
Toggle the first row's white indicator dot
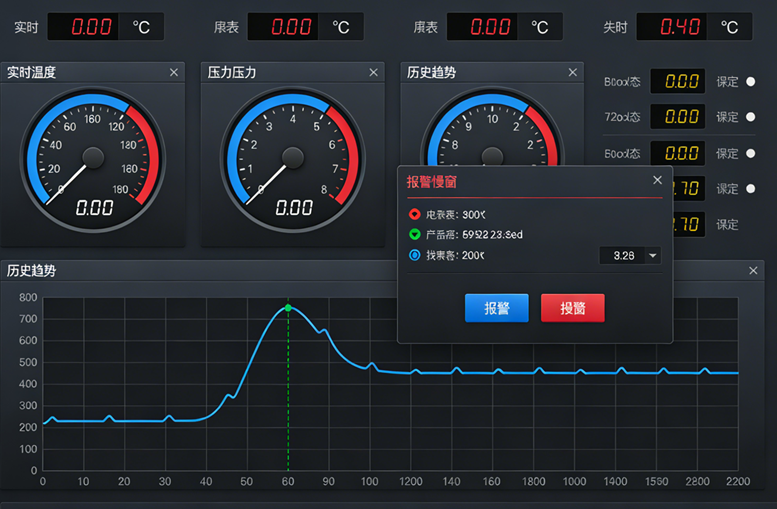751,82
